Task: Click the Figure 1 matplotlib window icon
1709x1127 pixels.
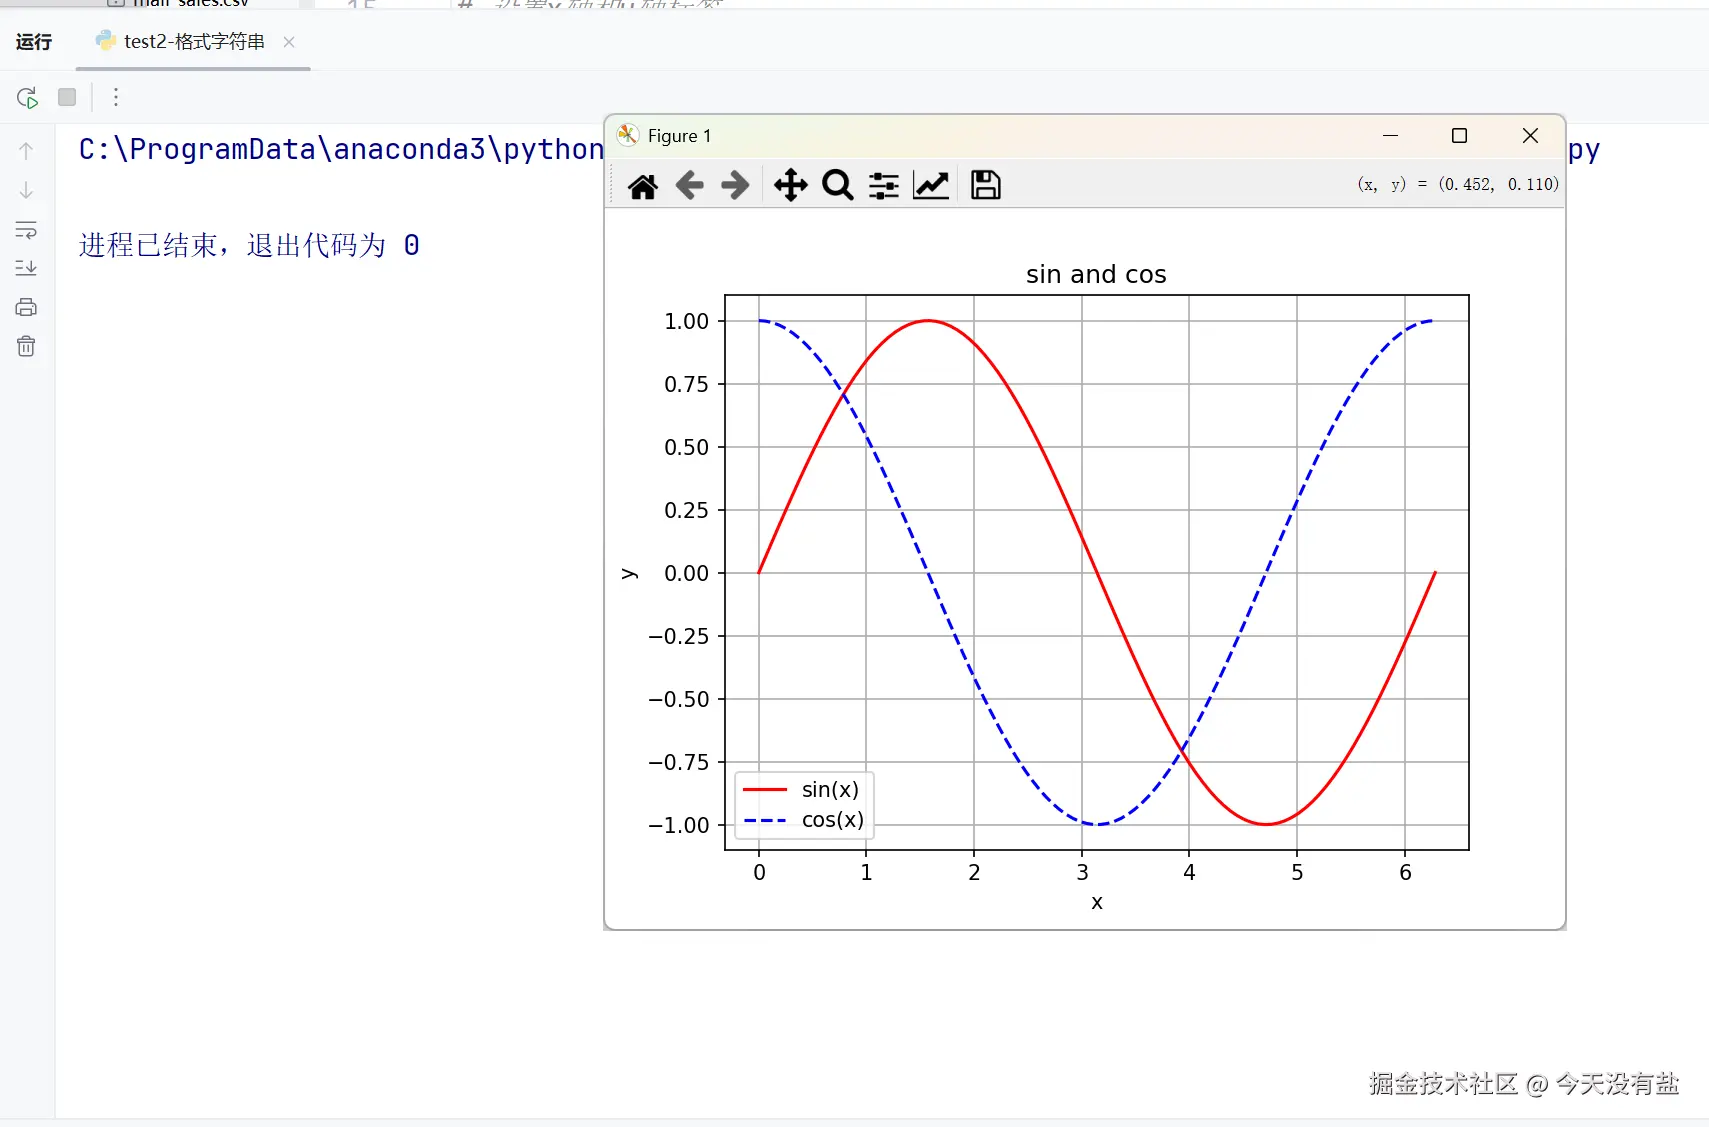Action: [x=628, y=135]
